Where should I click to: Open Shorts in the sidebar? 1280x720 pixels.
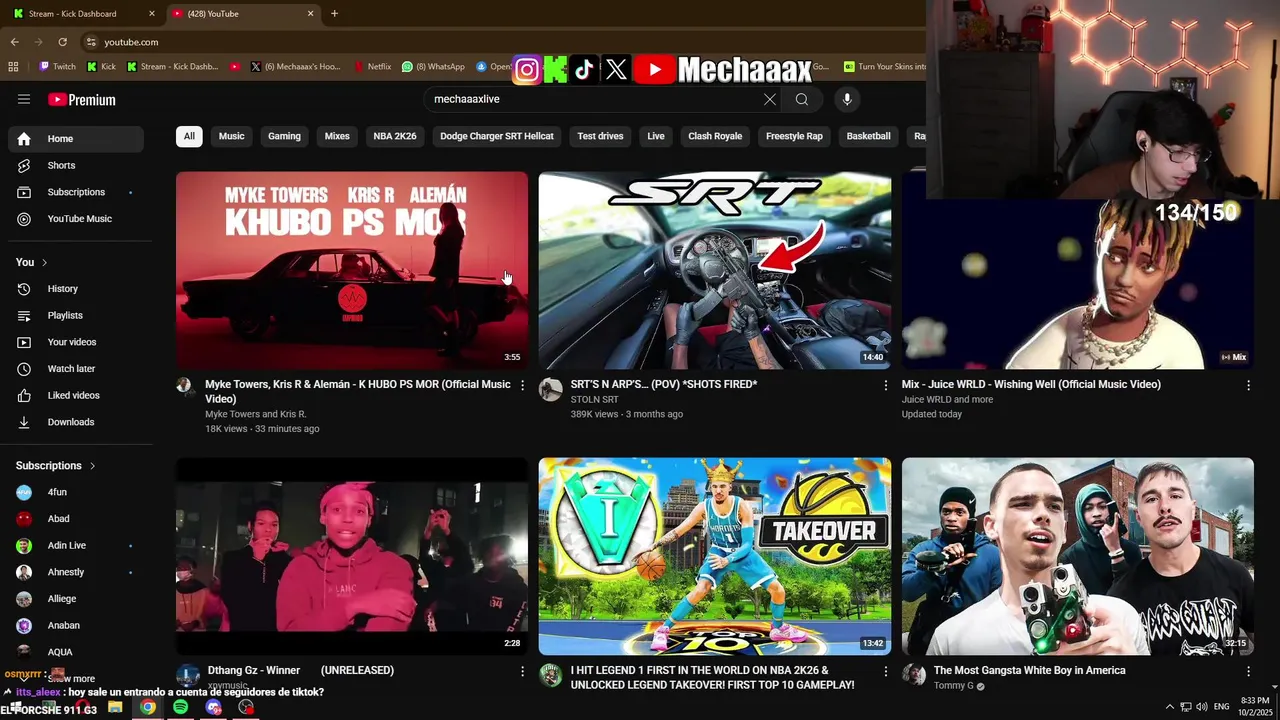click(76, 165)
